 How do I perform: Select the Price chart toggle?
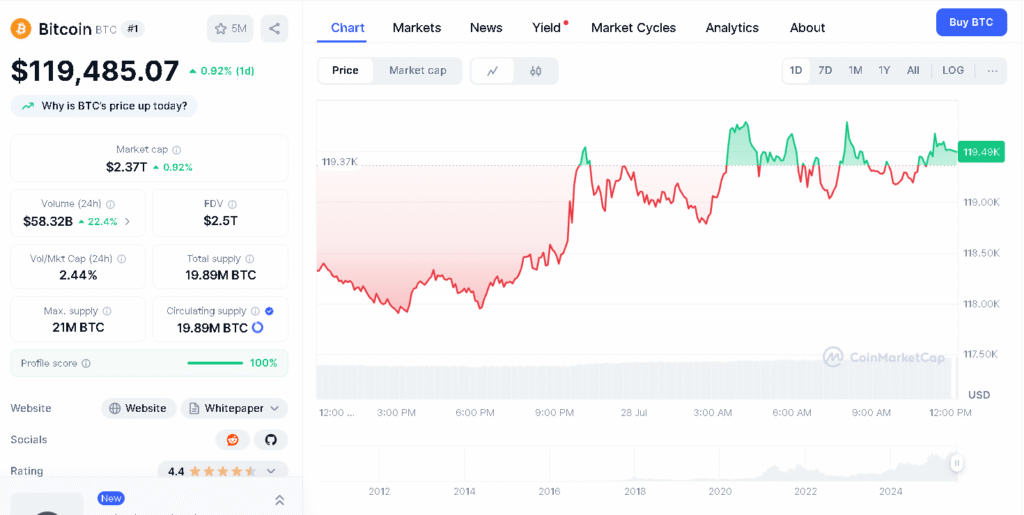point(345,70)
